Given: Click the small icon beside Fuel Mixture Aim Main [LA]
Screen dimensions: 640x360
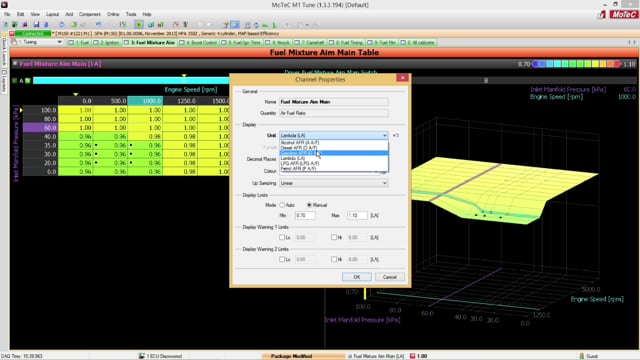Looking at the screenshot, I should tap(15, 64).
